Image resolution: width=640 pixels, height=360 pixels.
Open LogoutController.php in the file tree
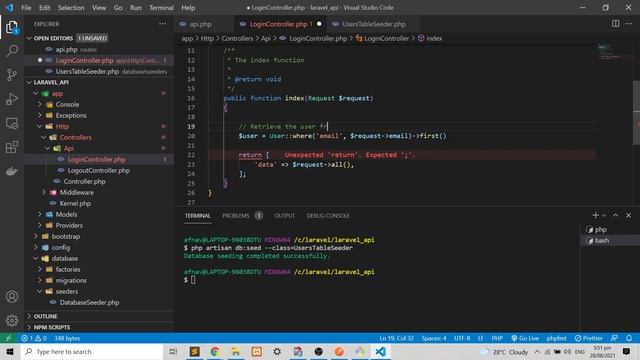pos(99,171)
